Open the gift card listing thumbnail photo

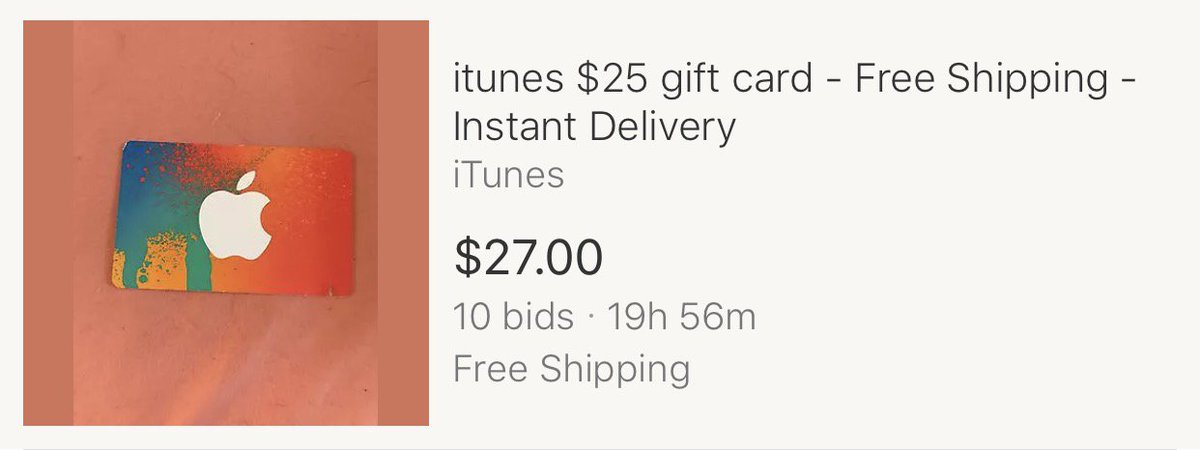226,223
